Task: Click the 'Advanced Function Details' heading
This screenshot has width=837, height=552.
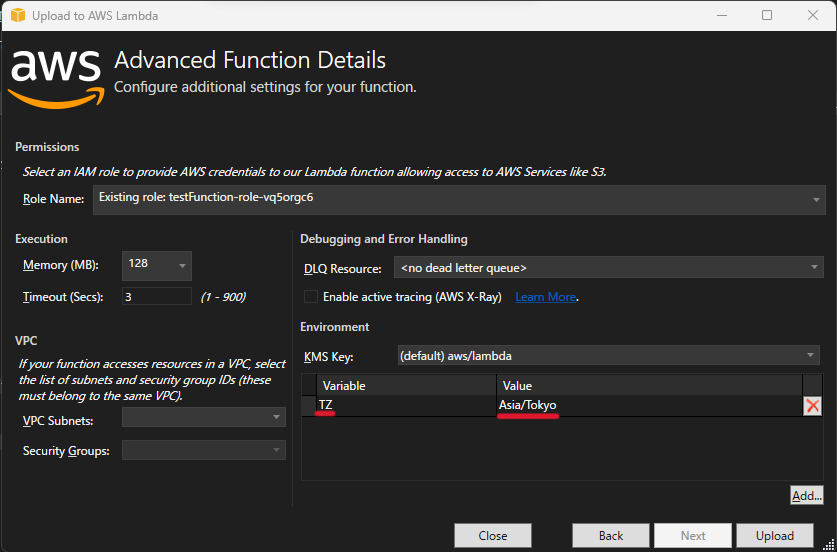Action: tap(250, 60)
